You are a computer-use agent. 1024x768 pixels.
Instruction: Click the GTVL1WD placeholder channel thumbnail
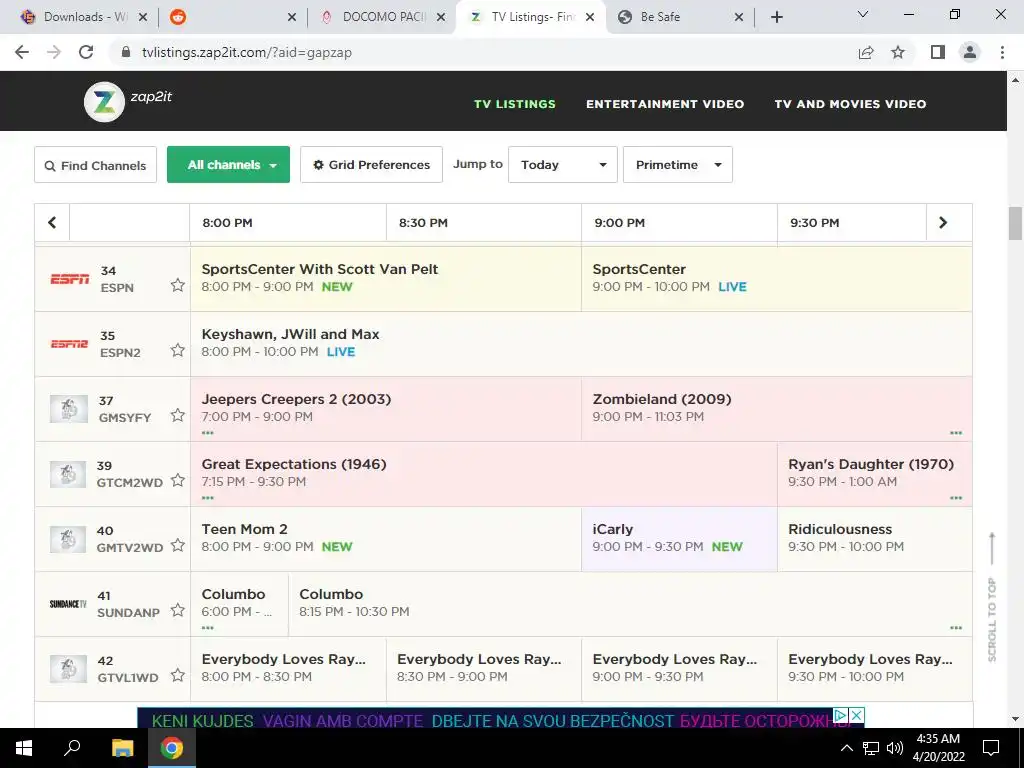69,669
